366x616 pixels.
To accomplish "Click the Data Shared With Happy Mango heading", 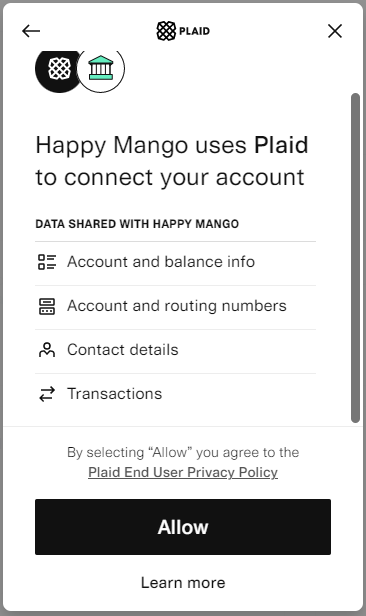I will point(137,224).
